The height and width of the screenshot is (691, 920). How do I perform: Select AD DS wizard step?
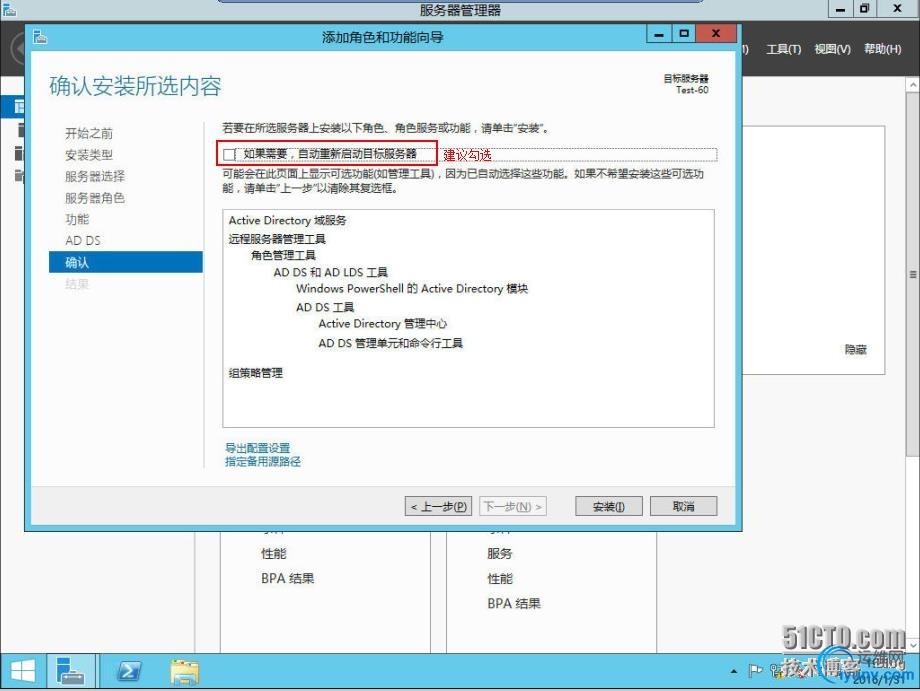tap(83, 241)
